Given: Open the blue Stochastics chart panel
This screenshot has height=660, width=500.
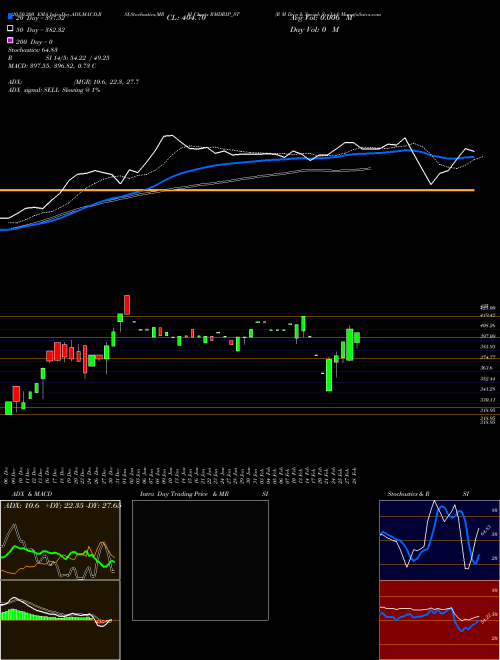Looking at the screenshot, I should (x=439, y=540).
